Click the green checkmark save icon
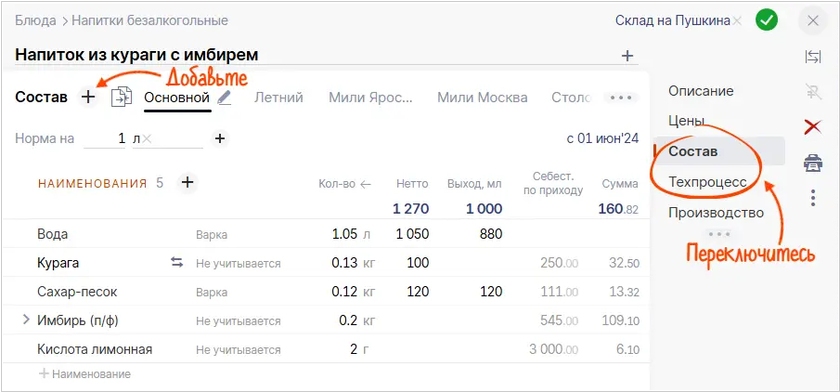 pyautogui.click(x=767, y=21)
